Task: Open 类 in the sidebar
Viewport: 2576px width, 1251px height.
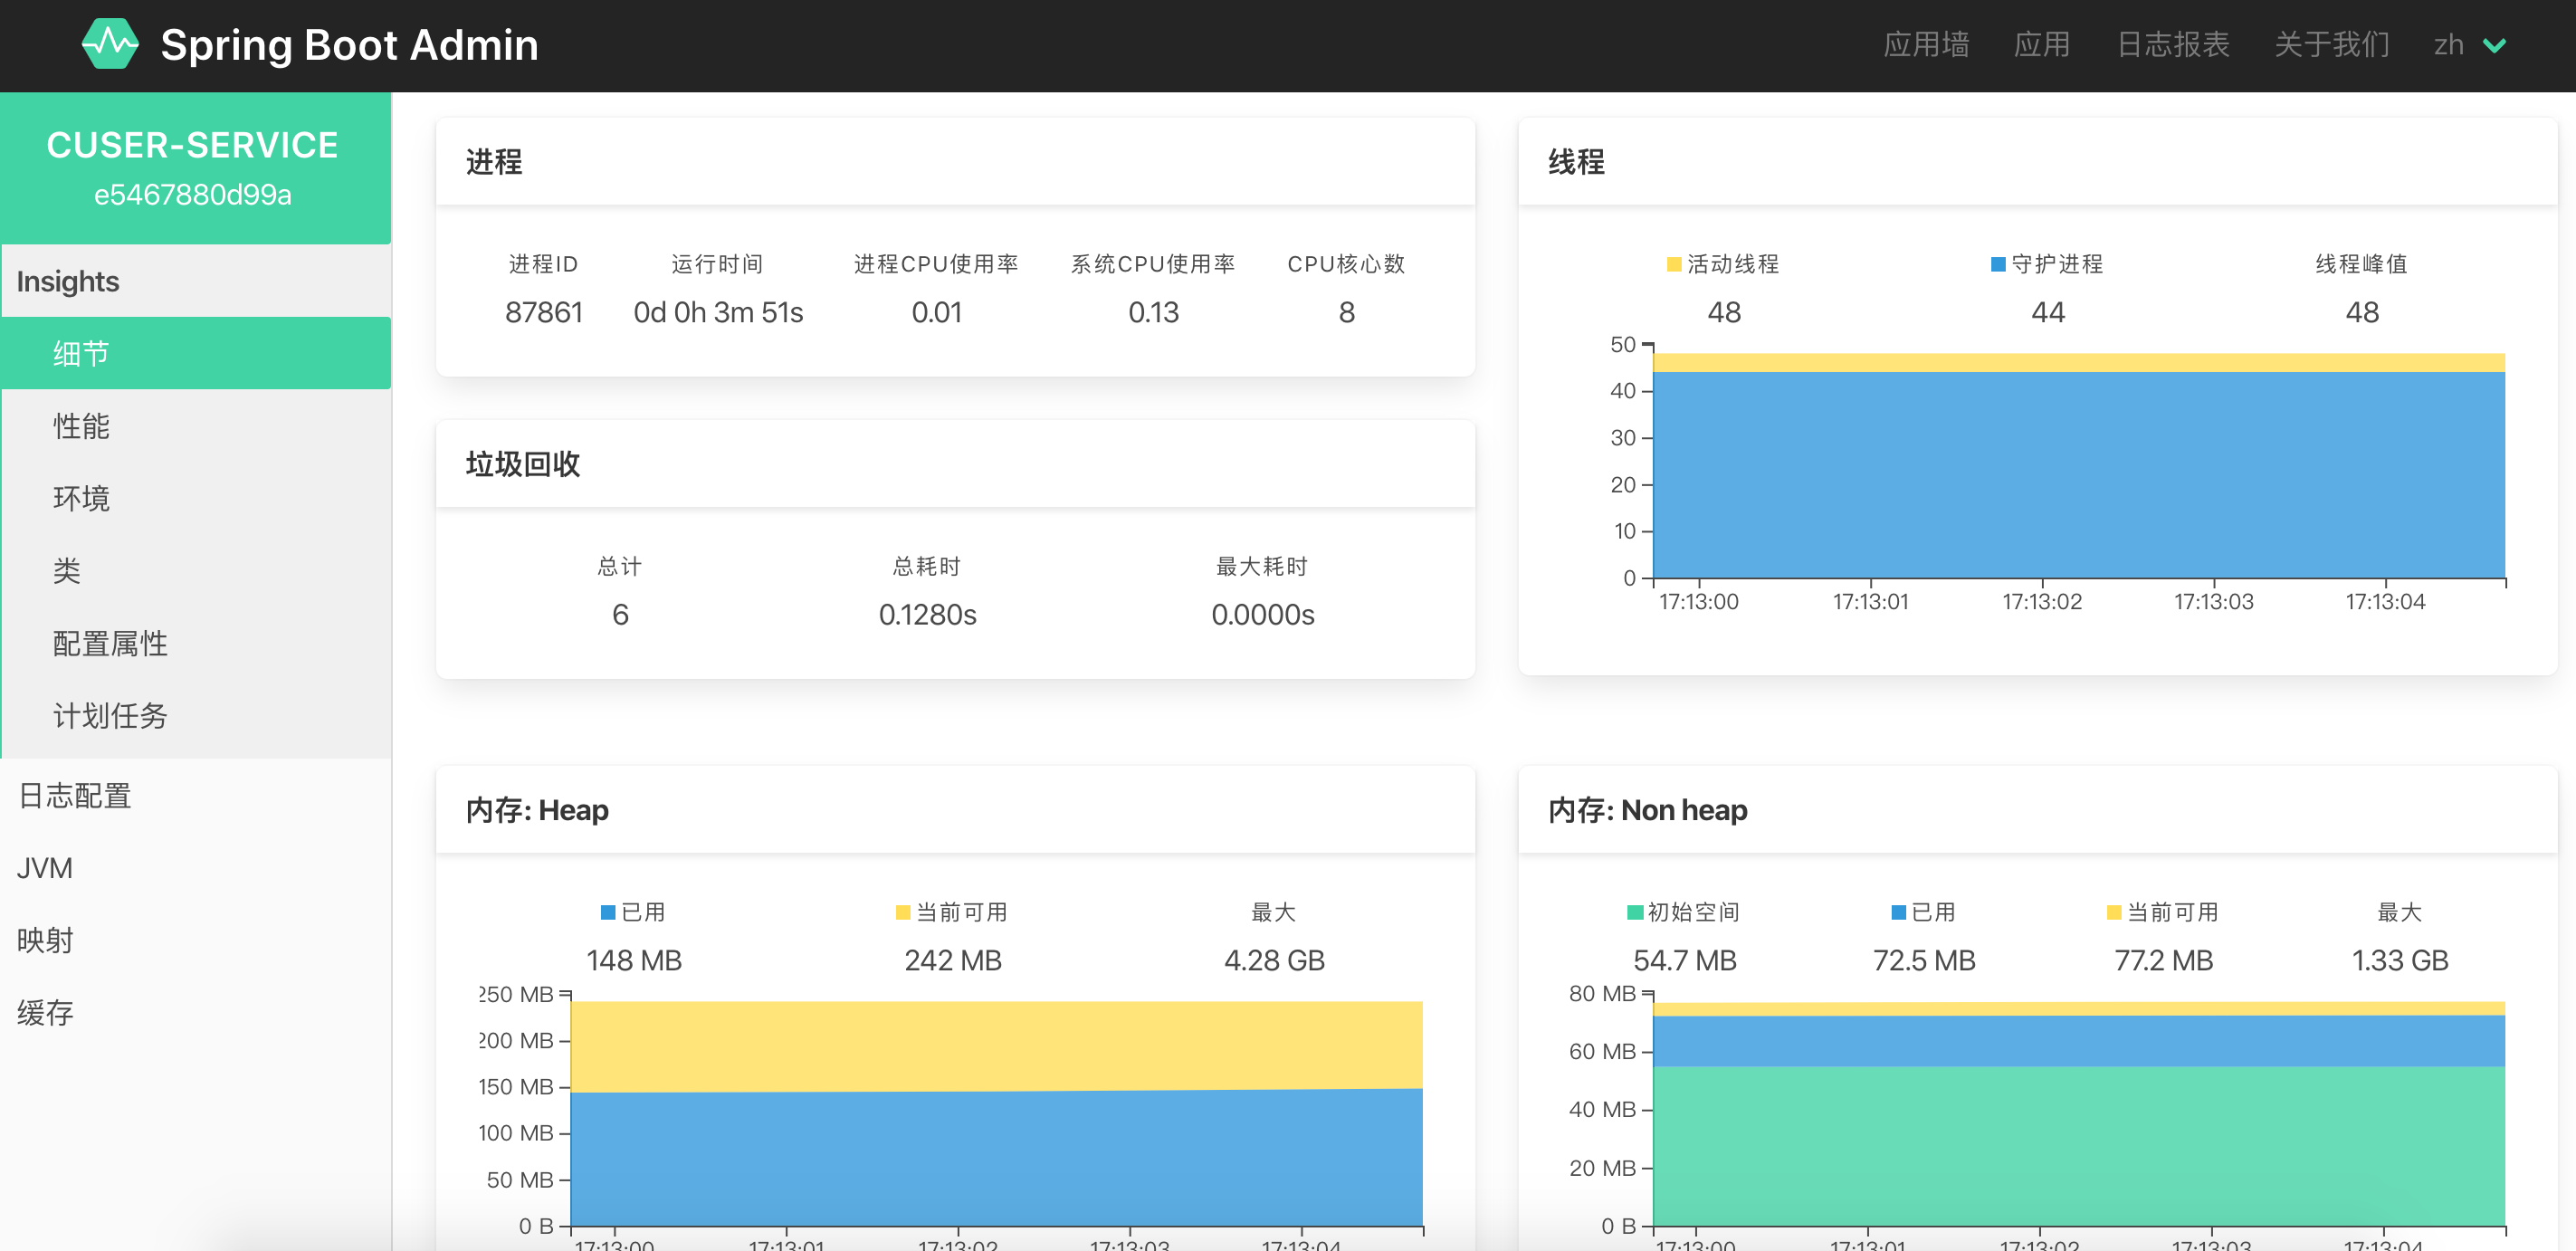Action: [x=196, y=571]
